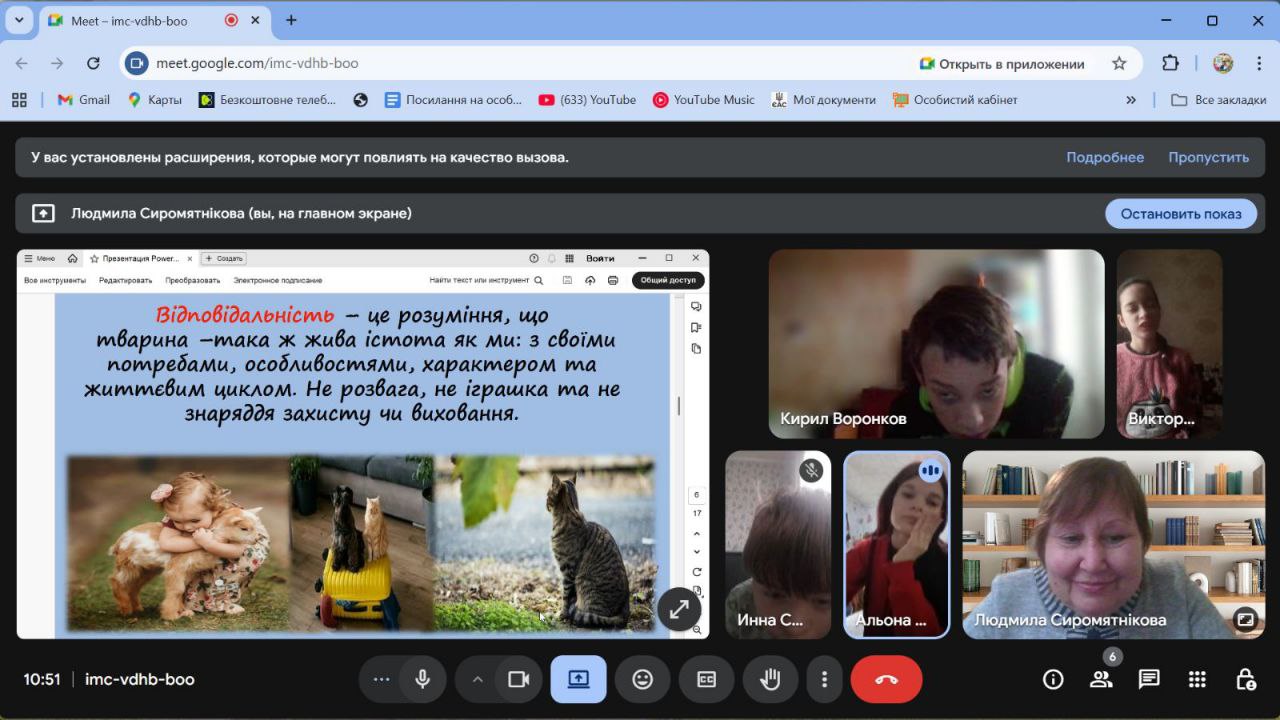Turn off the camera
The image size is (1280, 720).
[518, 679]
